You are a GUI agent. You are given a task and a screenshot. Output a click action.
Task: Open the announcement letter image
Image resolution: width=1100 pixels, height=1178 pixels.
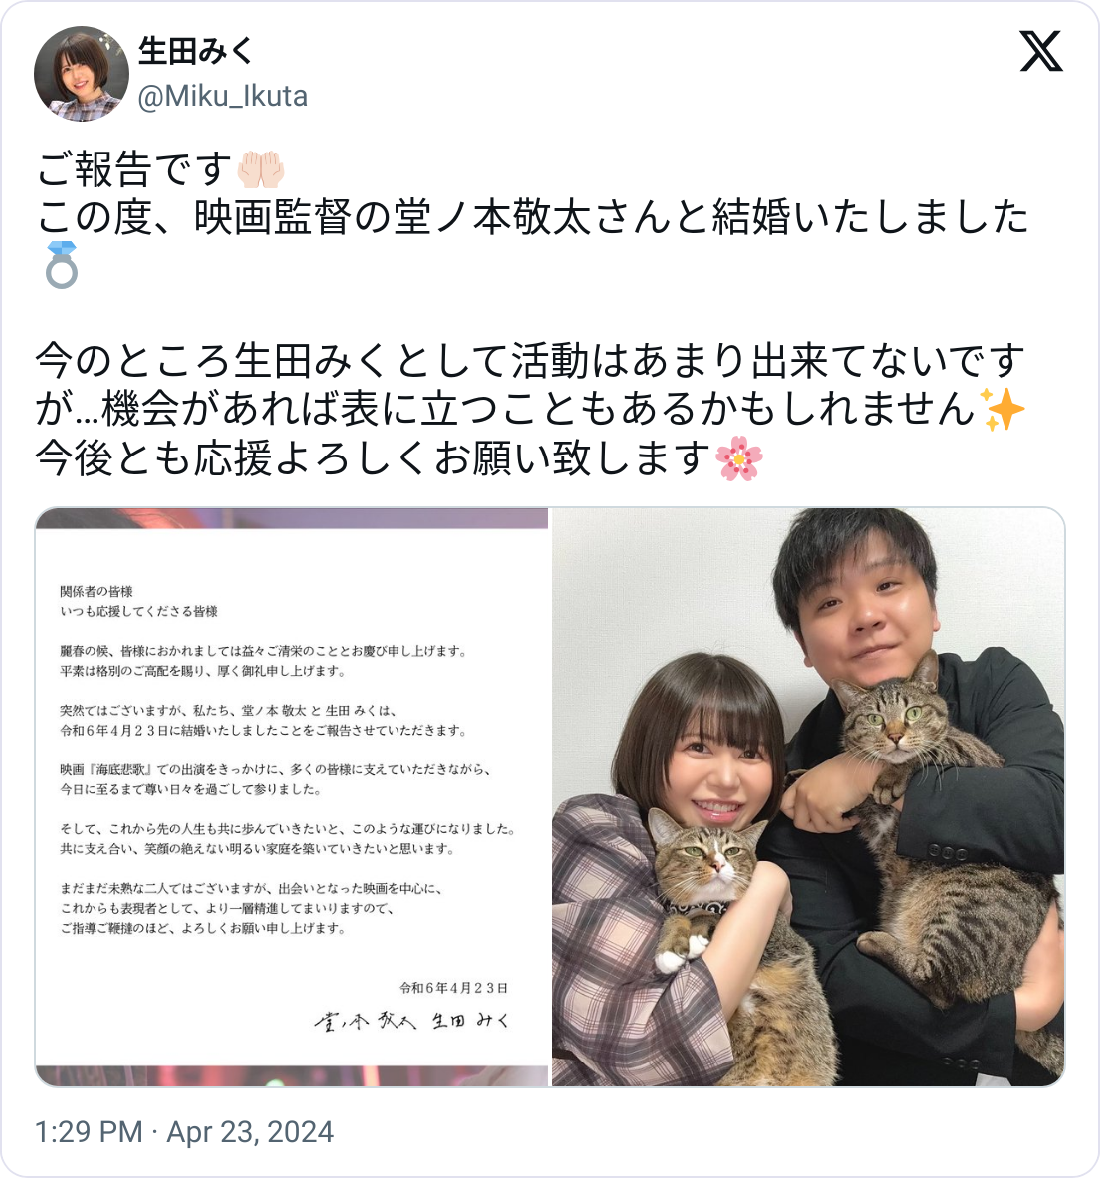292,796
